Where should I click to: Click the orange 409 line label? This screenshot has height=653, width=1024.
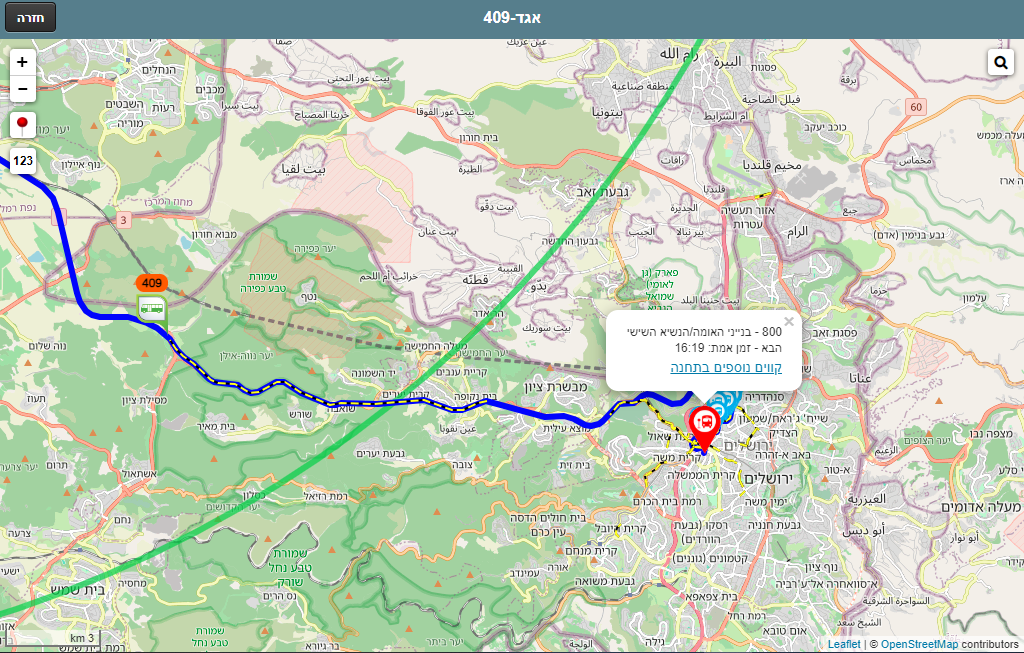(152, 283)
